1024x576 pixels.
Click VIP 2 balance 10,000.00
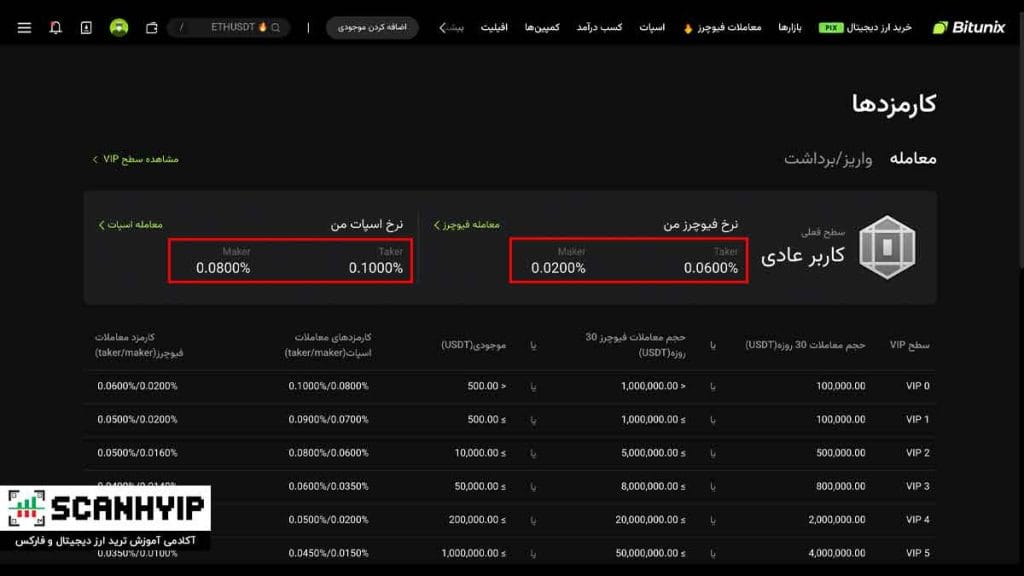pyautogui.click(x=480, y=453)
